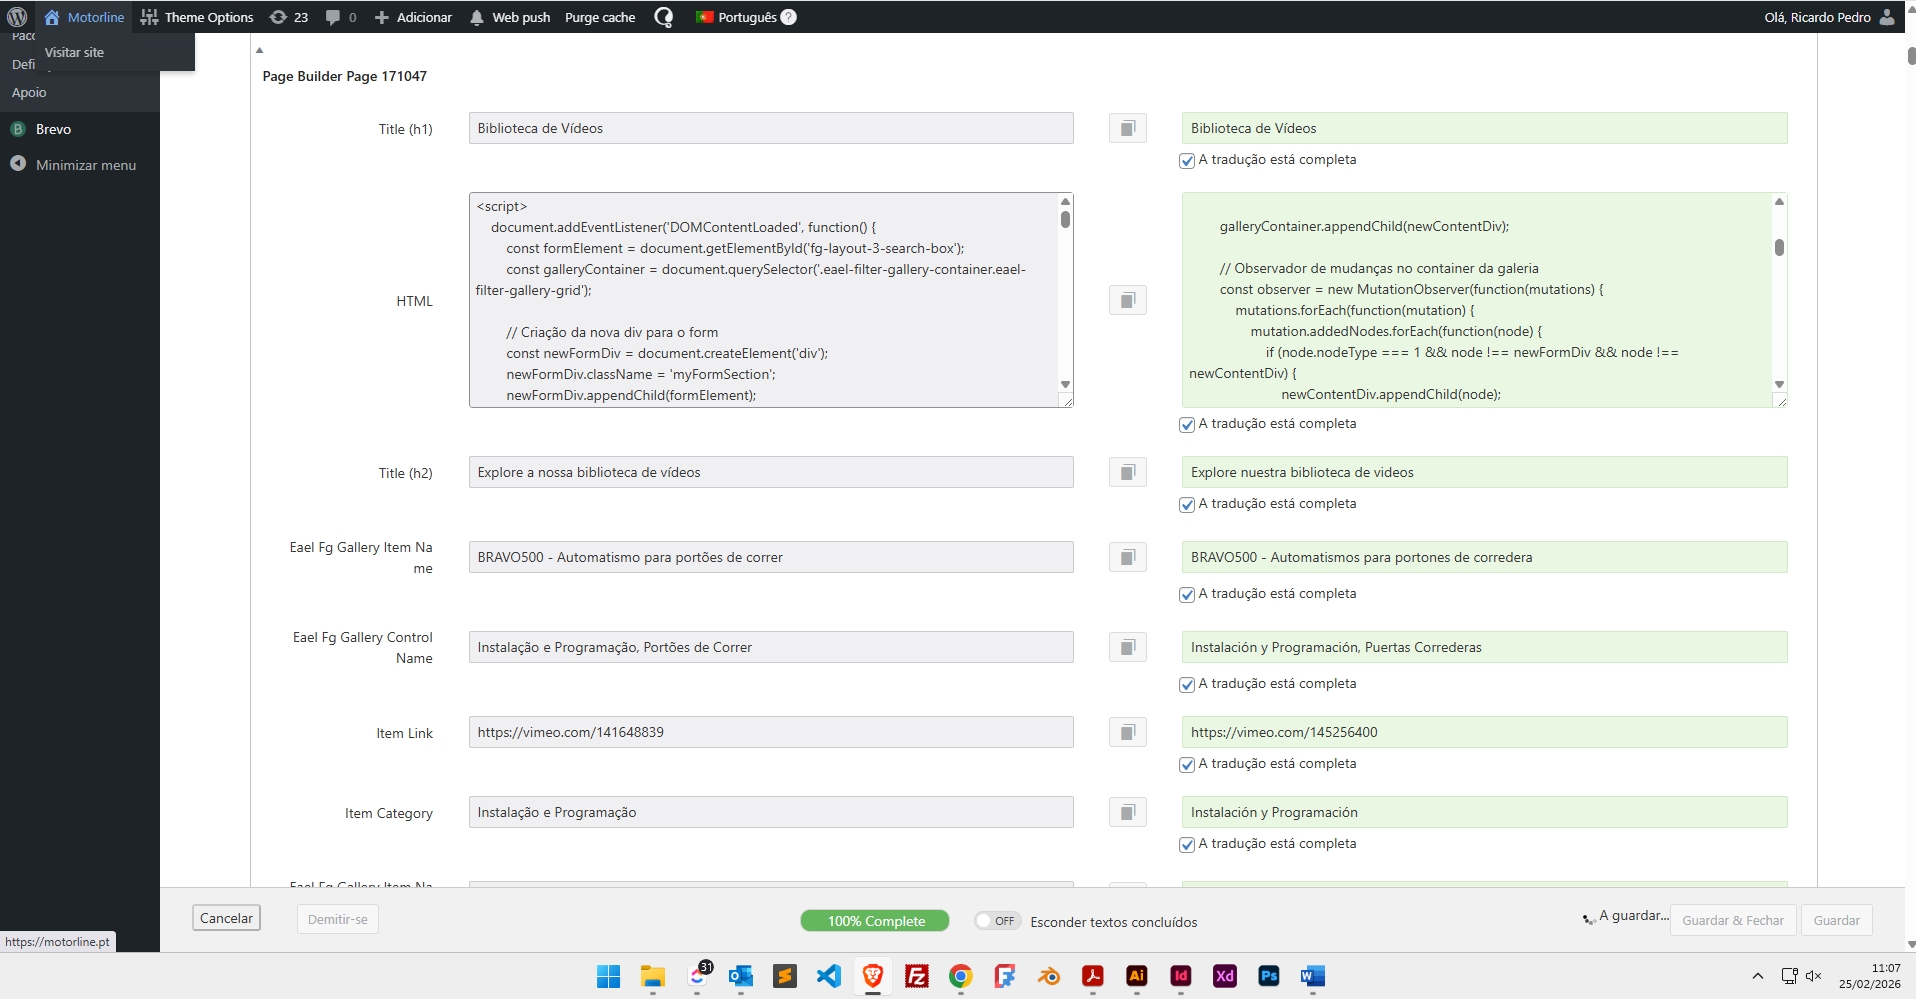Launch Visual Studio Code from taskbar
Viewport: 1916px width, 999px height.
[829, 976]
